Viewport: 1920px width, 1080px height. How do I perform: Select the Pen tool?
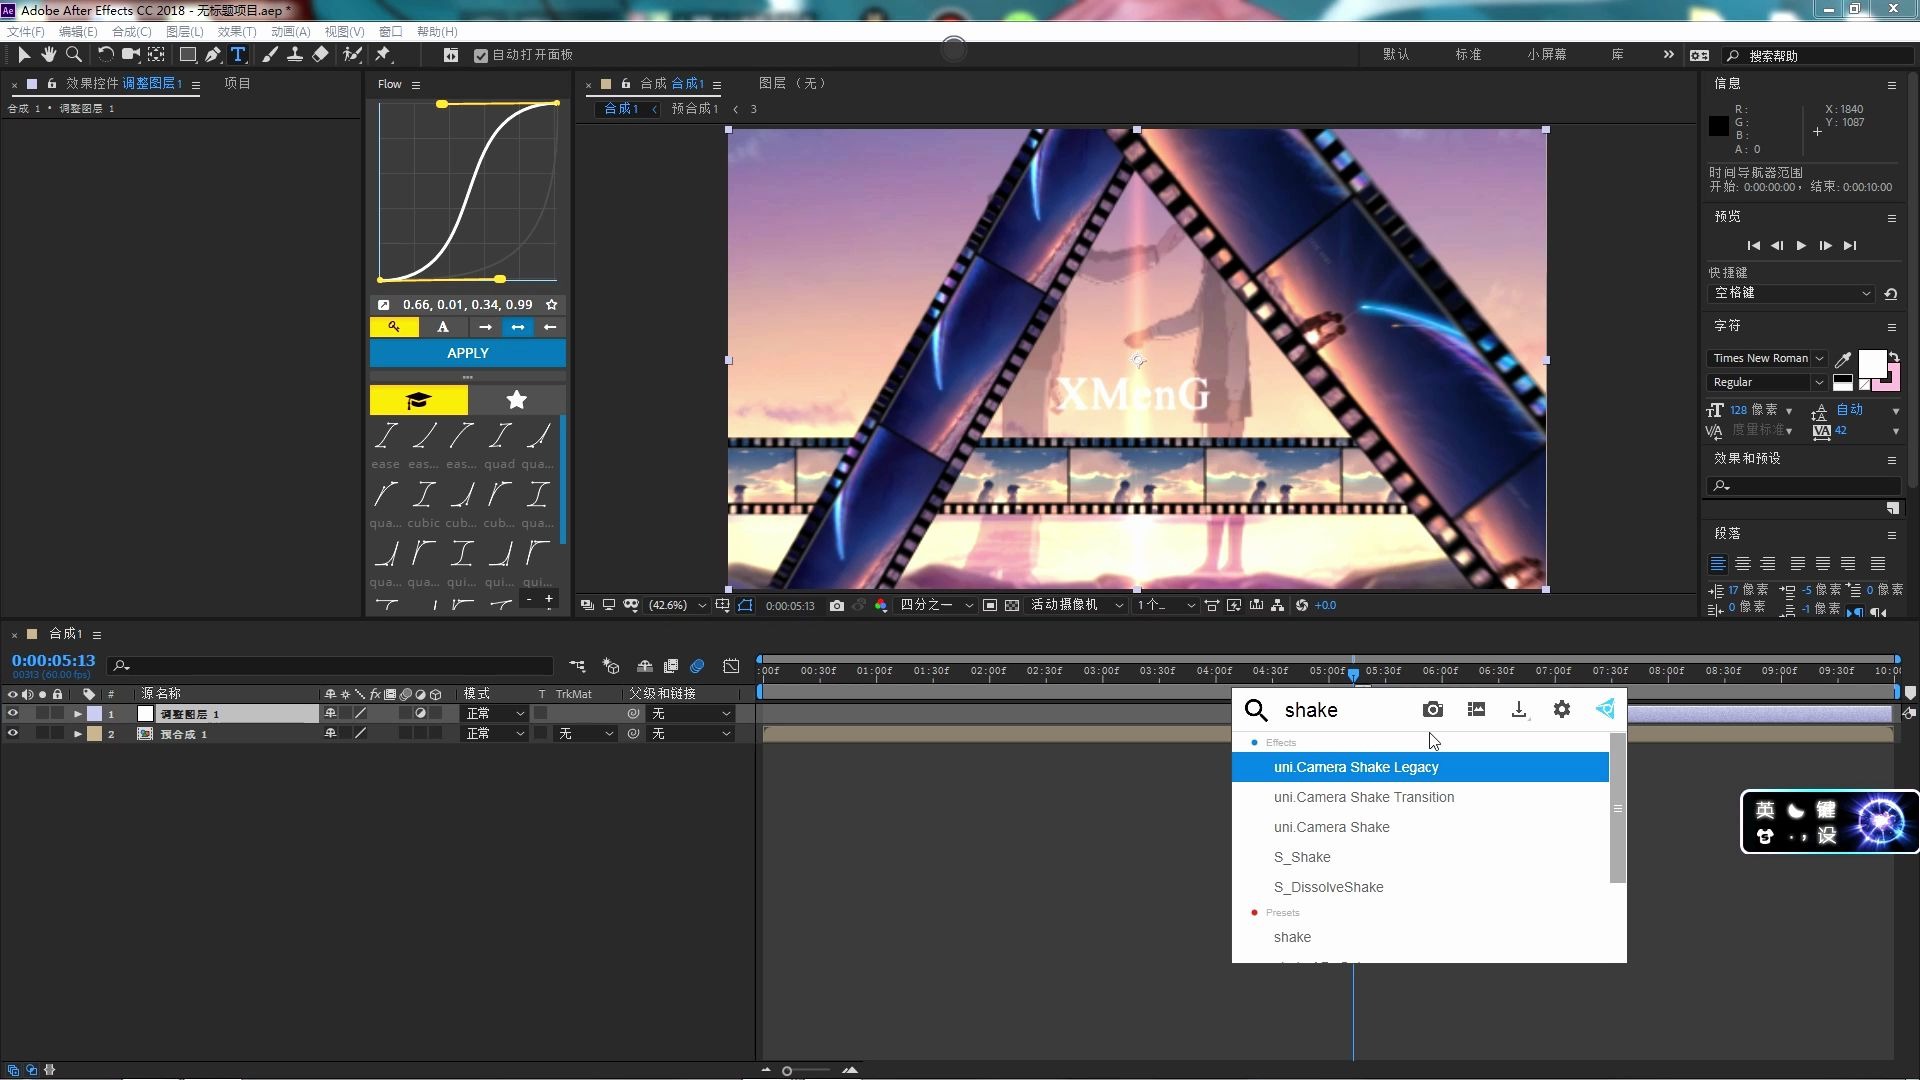213,55
